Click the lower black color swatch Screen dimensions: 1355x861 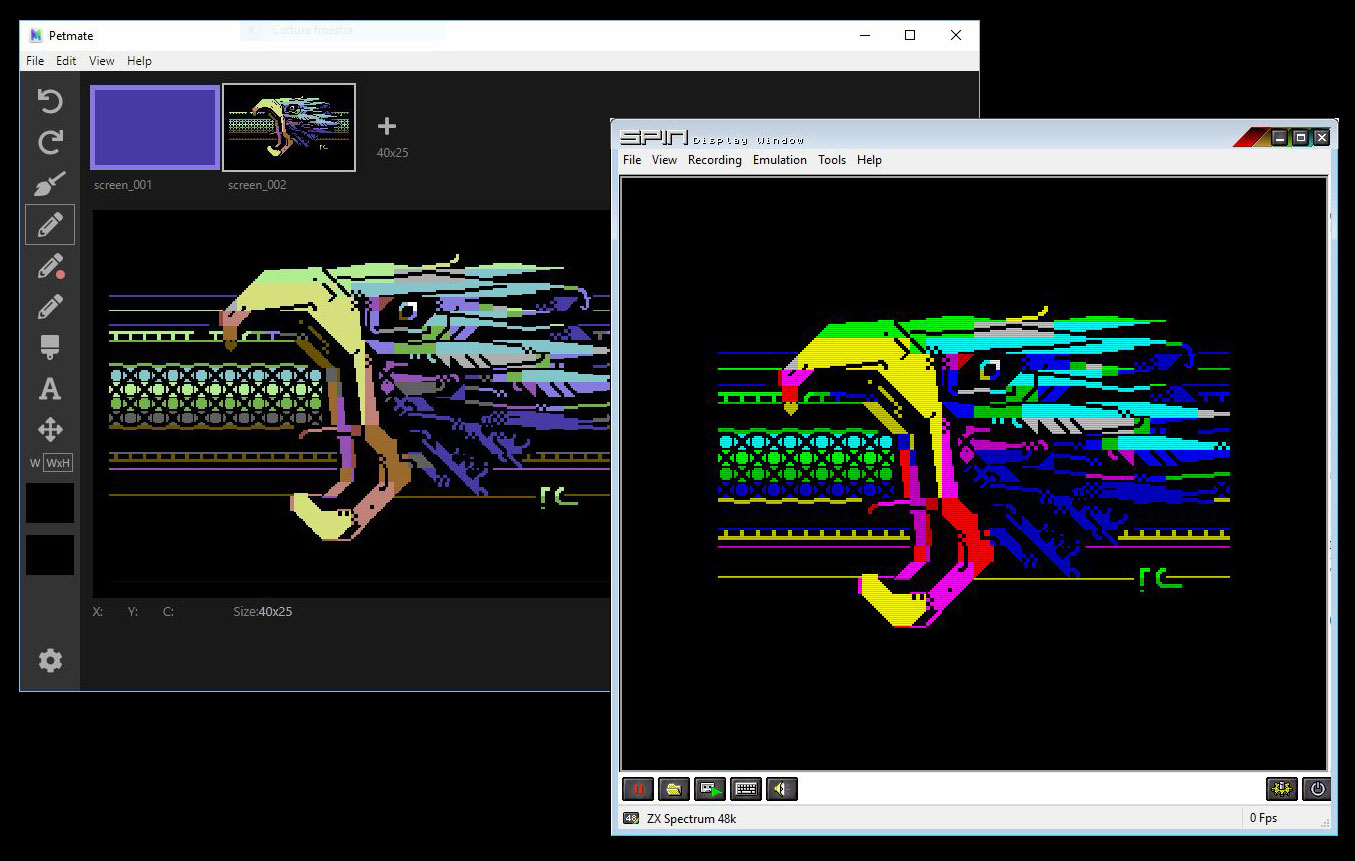pos(50,555)
